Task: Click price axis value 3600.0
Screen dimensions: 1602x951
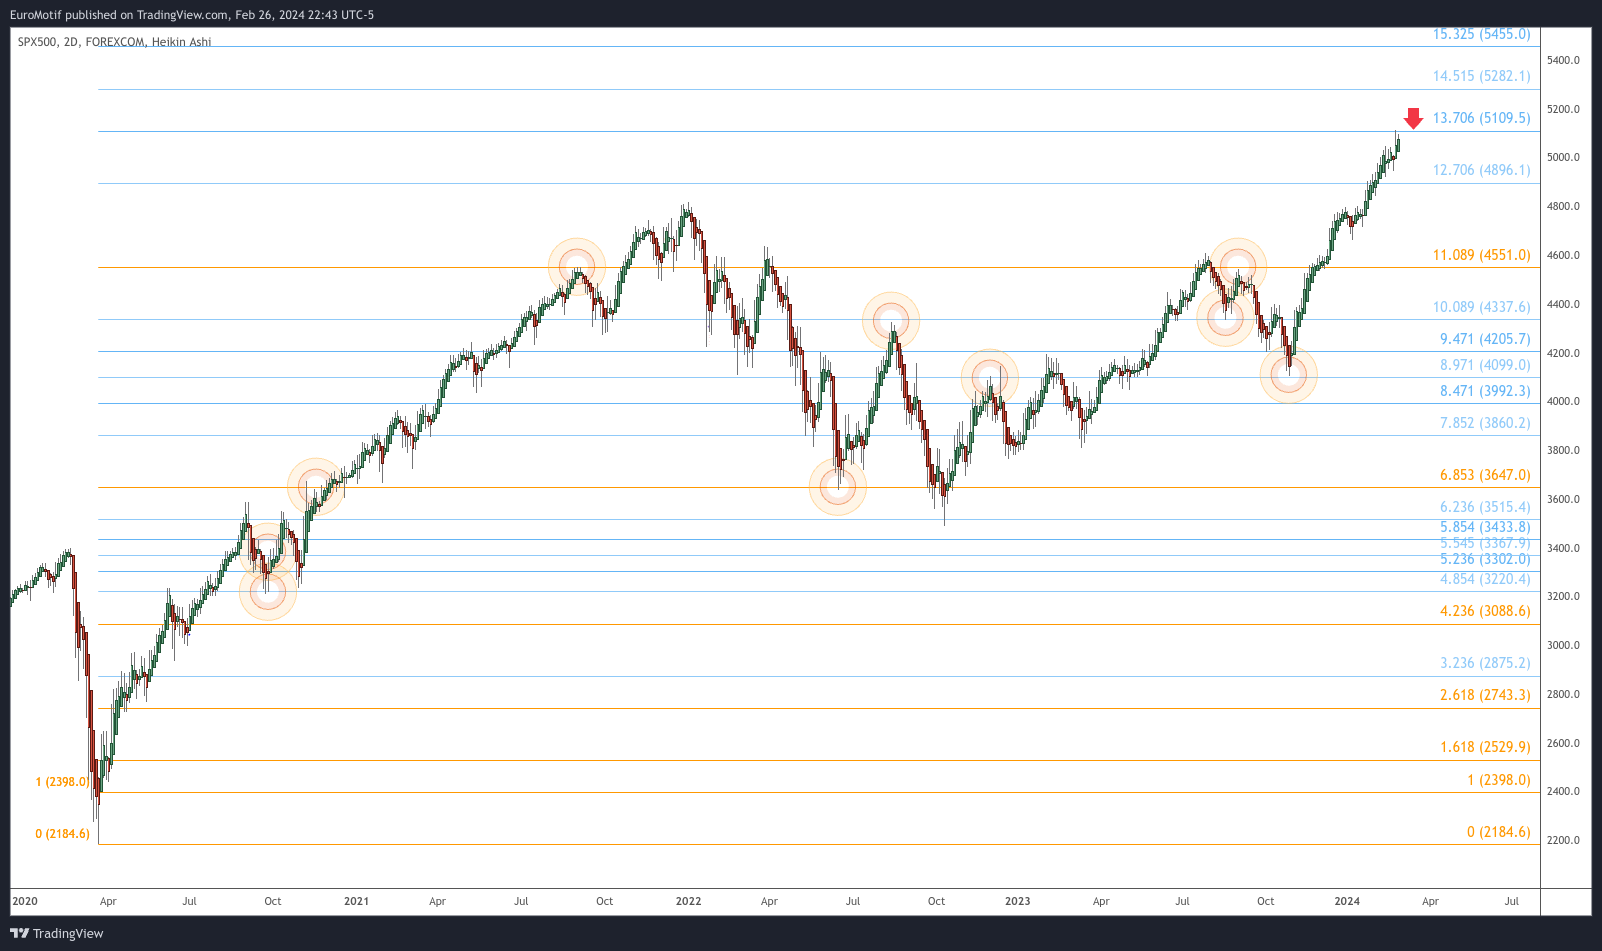Action: pos(1563,499)
